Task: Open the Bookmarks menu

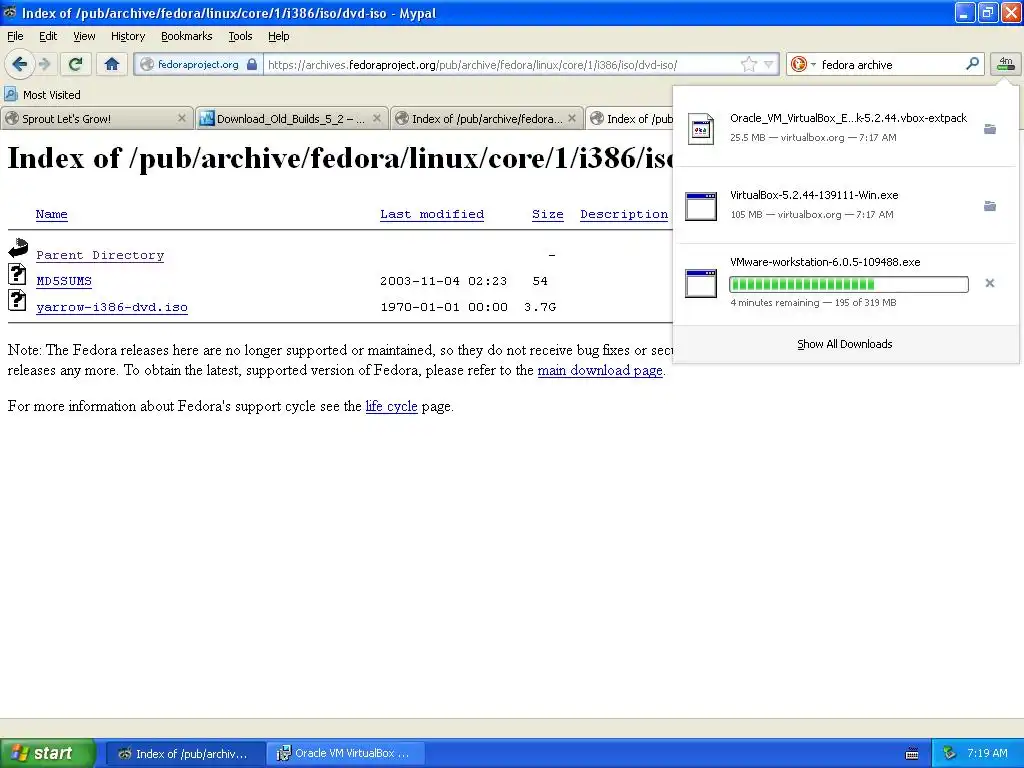Action: coord(186,36)
